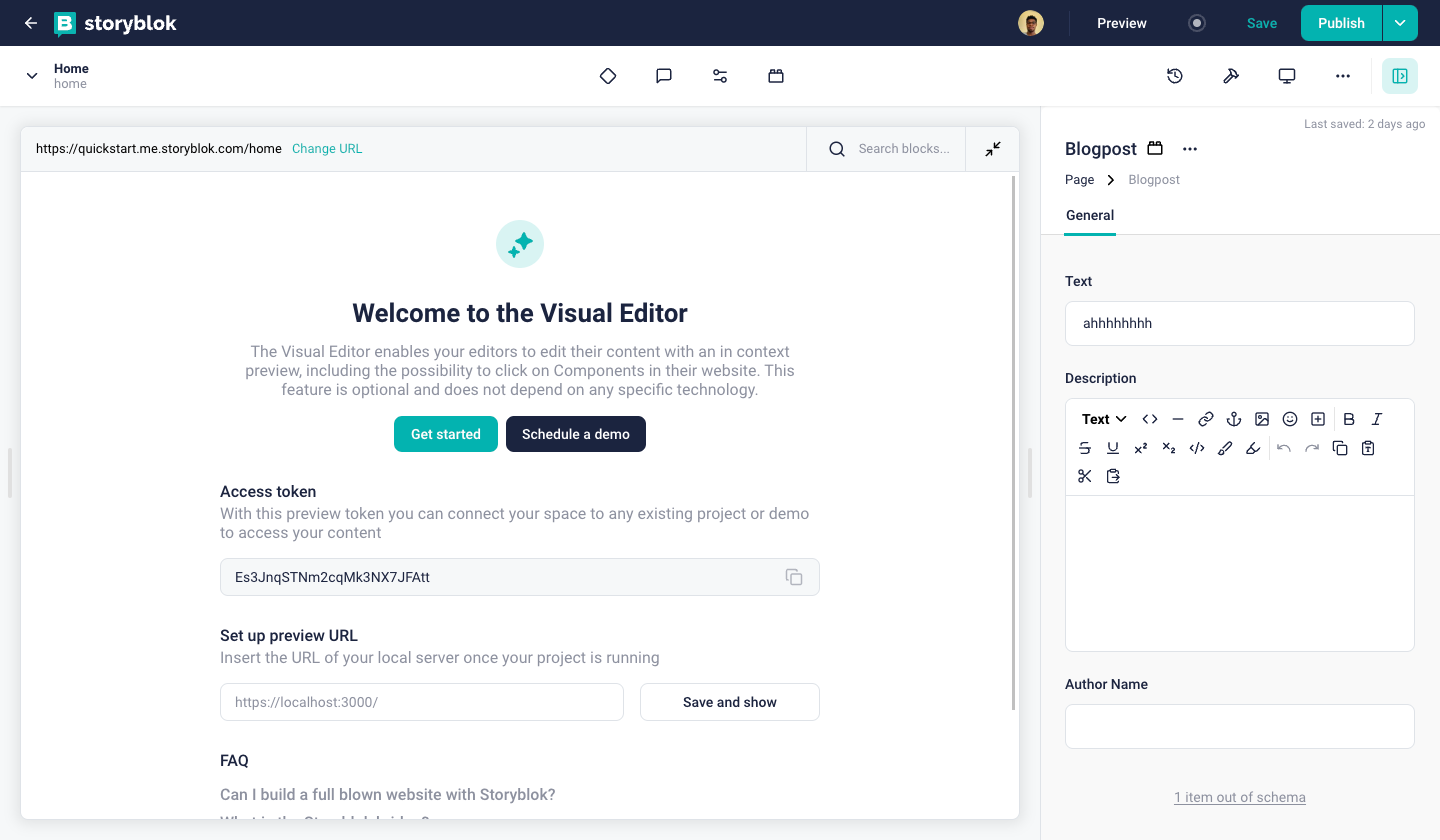
Task: Open FAQ question about full blown website
Action: coord(388,795)
